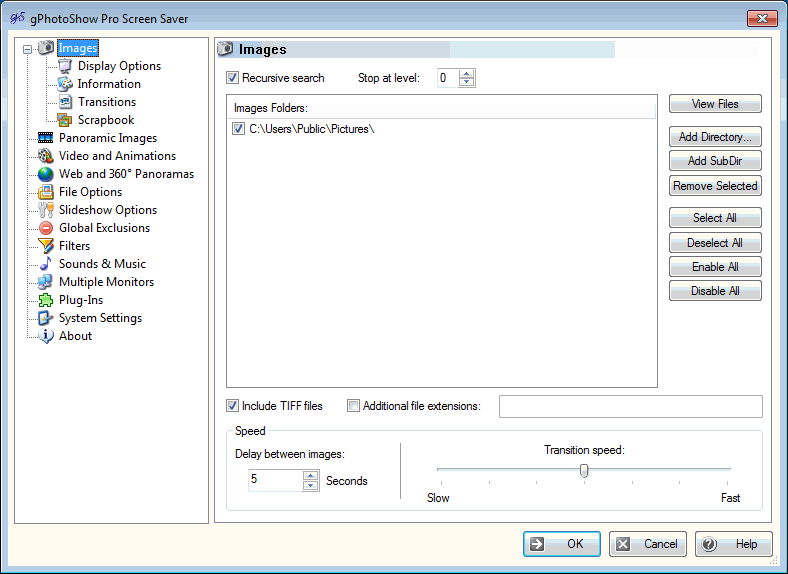Click the Stop at level value field
Viewport: 788px width, 574px height.
[448, 78]
